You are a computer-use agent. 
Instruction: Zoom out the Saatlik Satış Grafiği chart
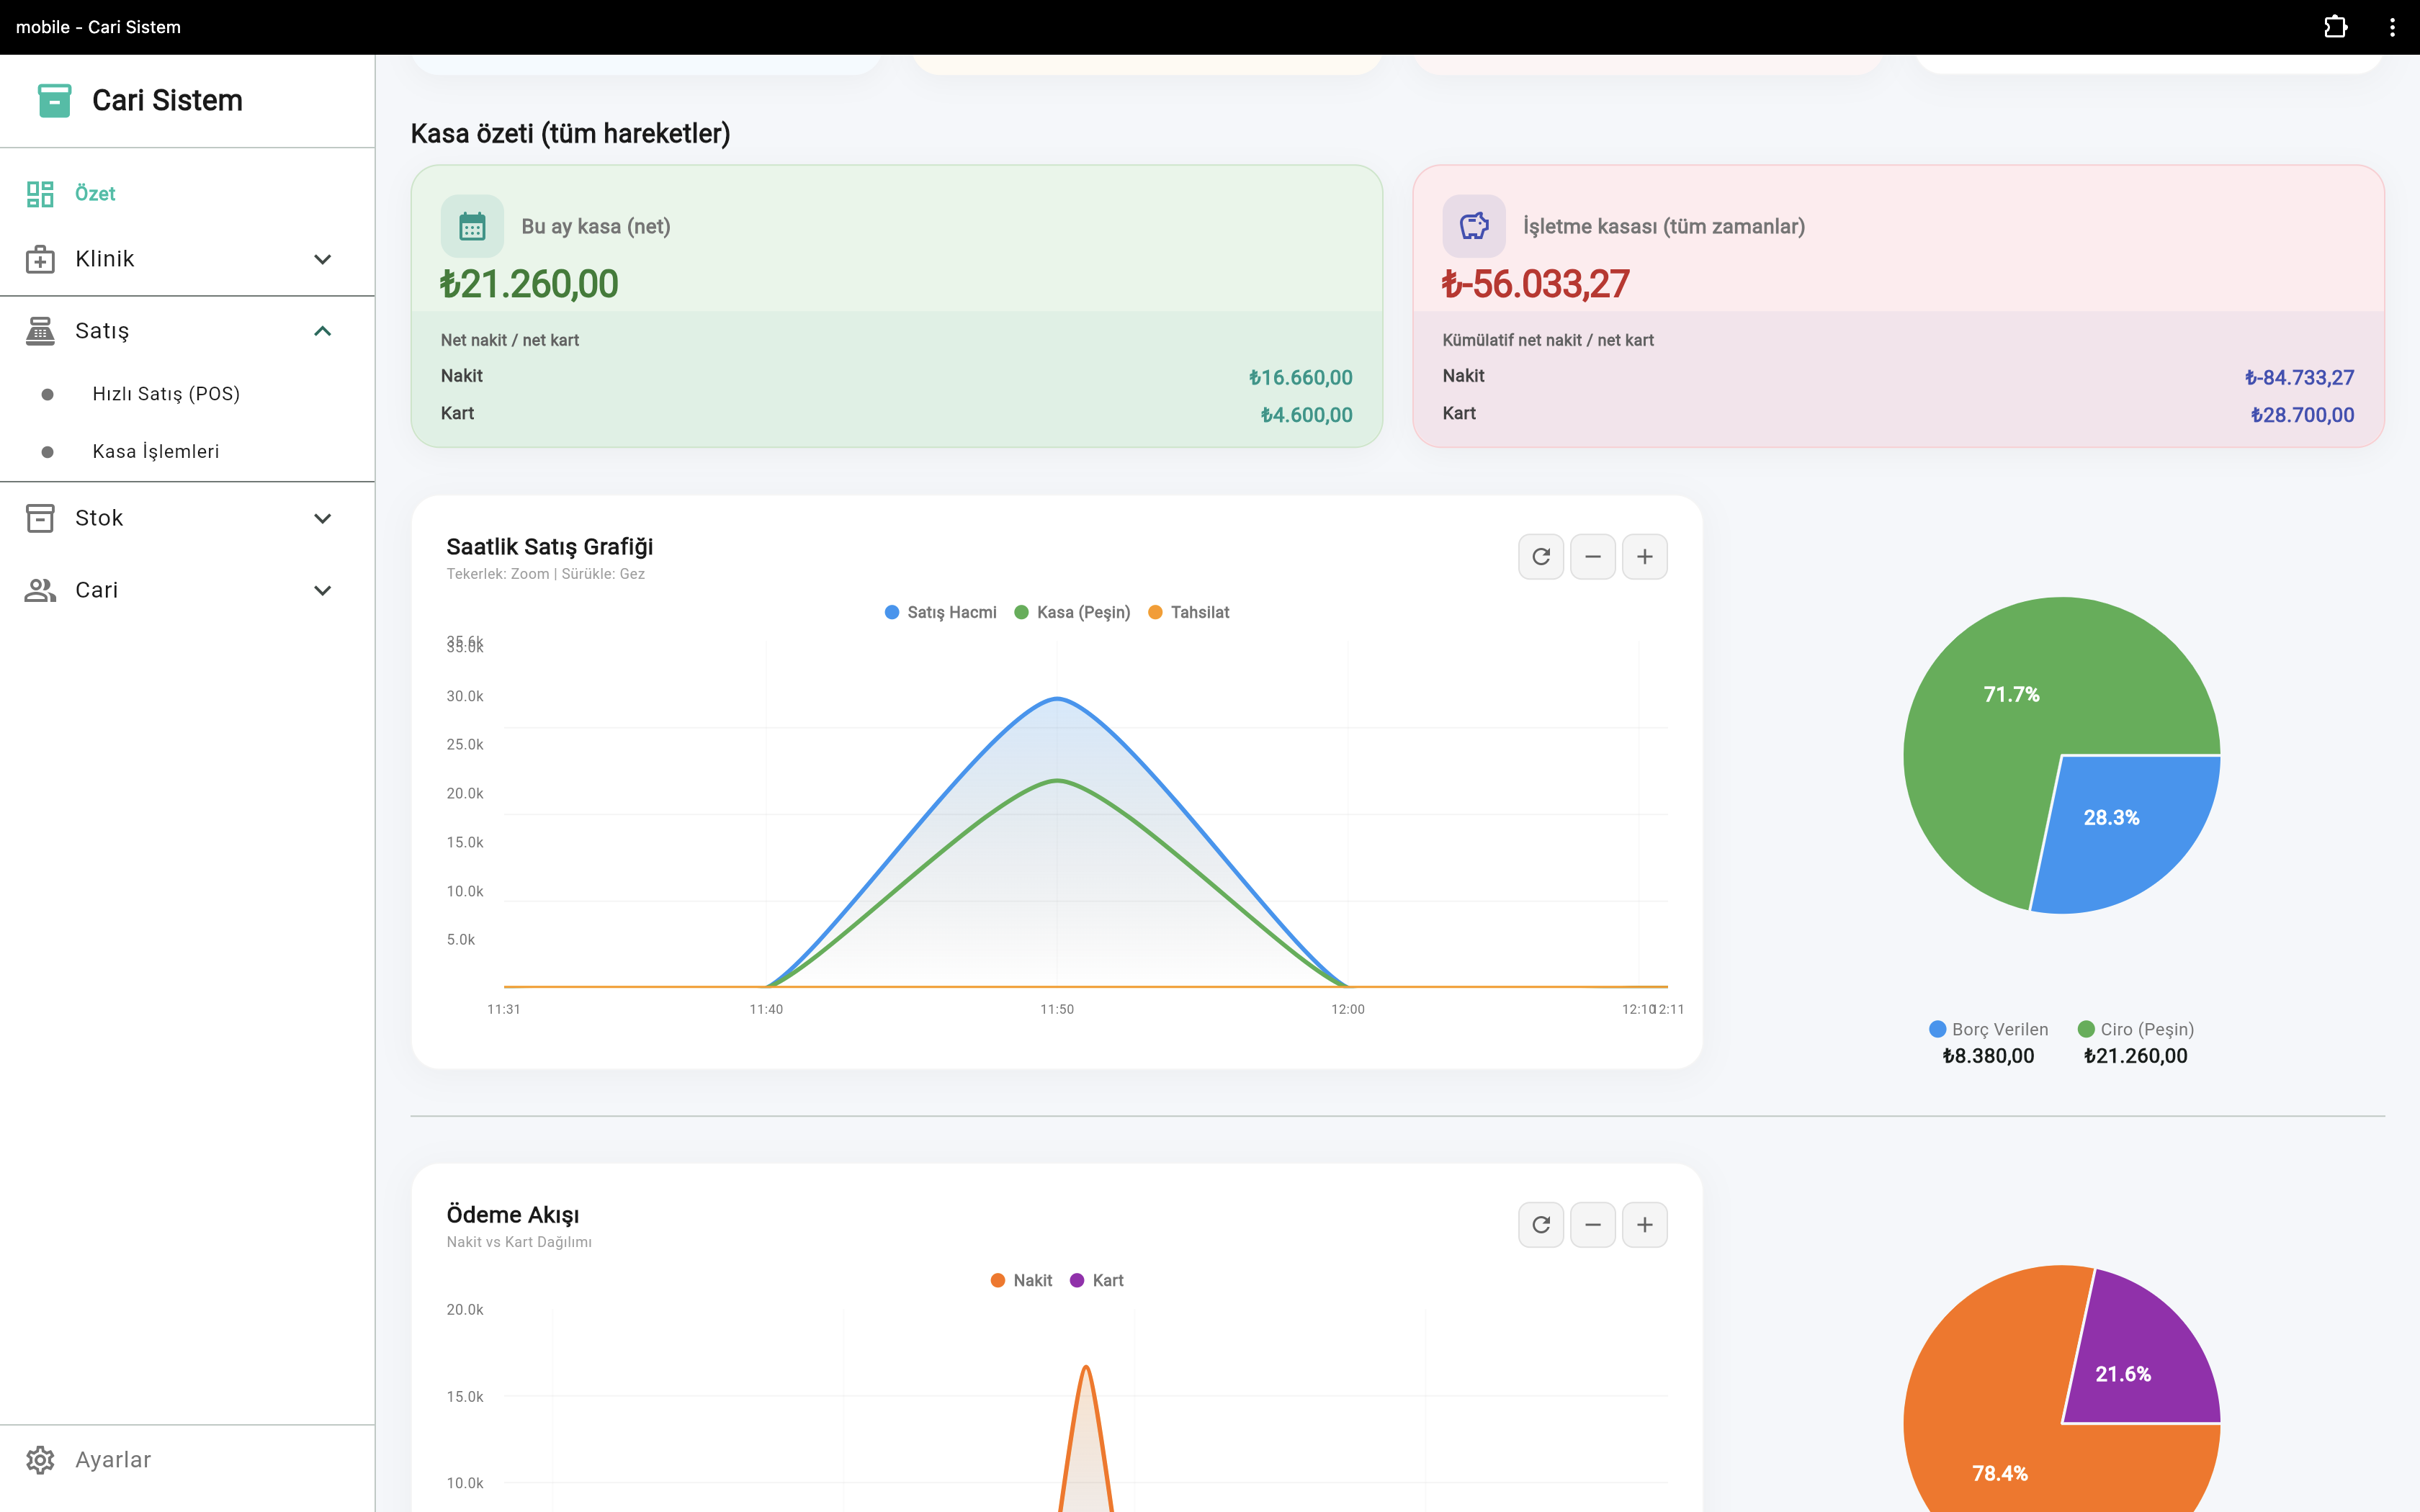[x=1593, y=557]
